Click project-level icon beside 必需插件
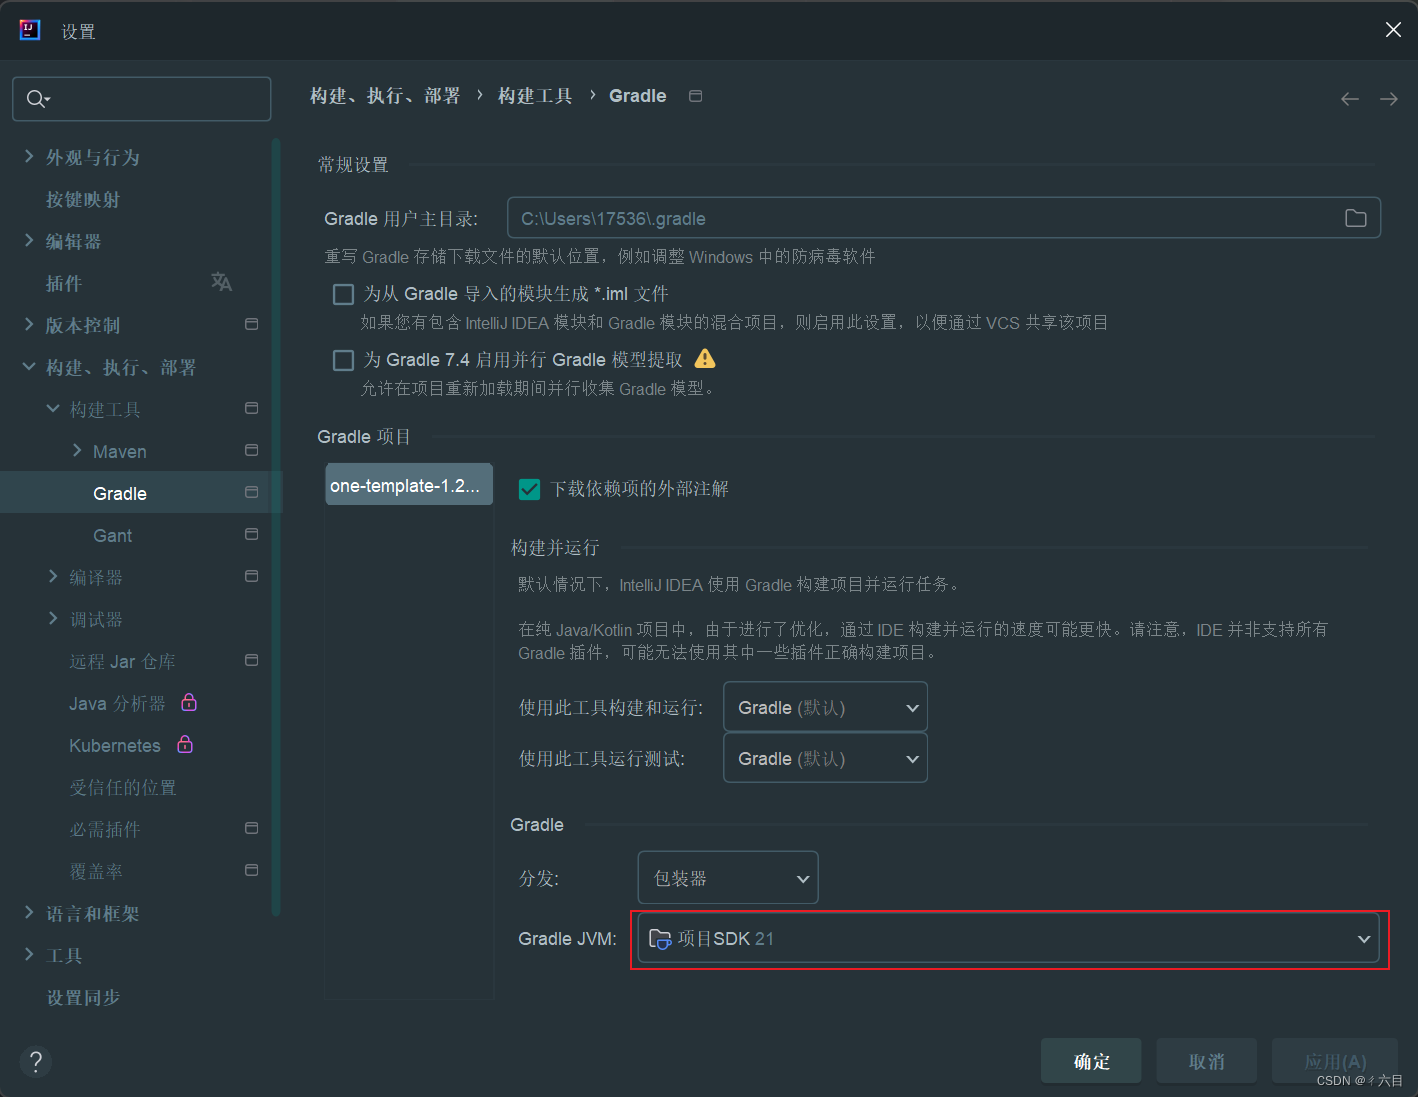 pos(252,828)
